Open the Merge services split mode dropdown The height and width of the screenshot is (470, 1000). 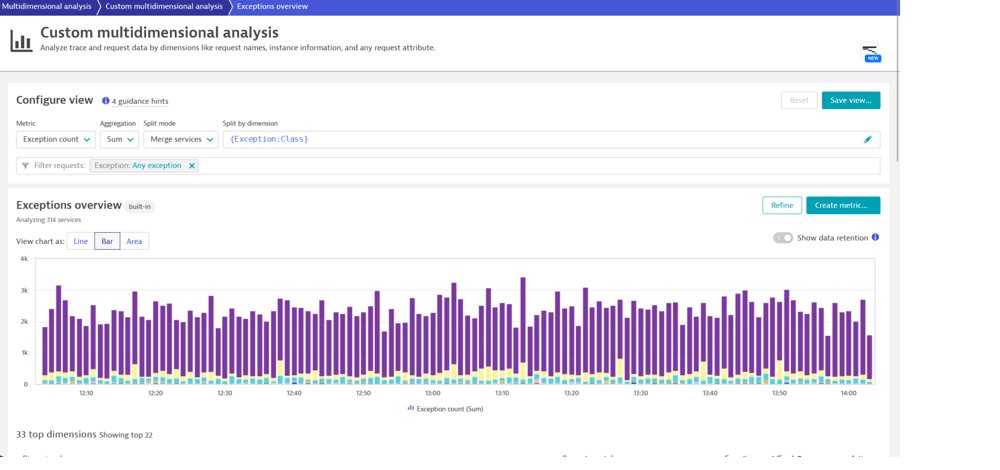(x=180, y=140)
